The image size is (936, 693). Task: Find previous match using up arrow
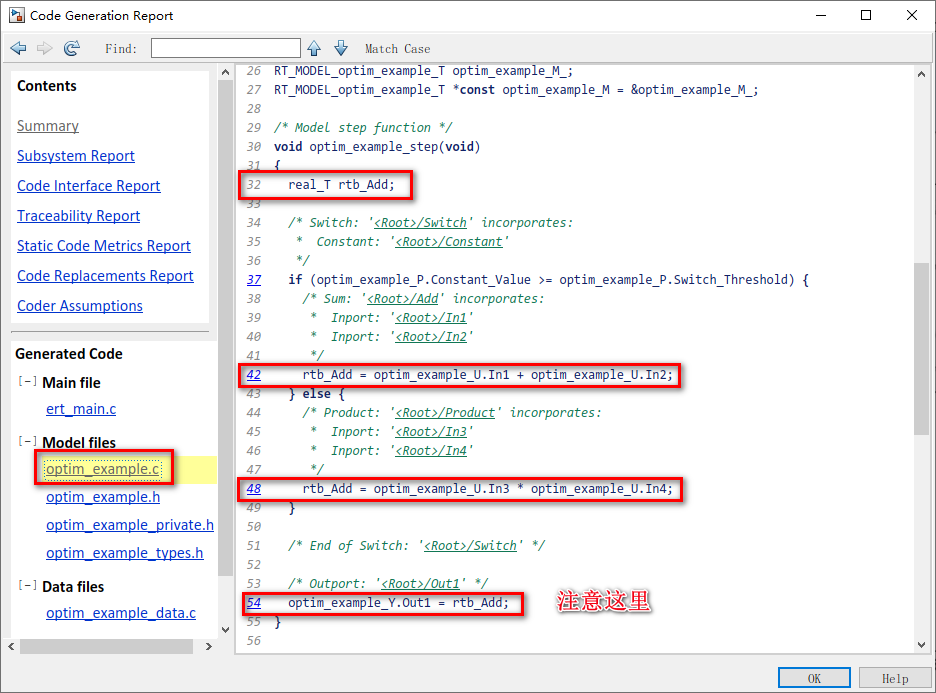click(314, 48)
